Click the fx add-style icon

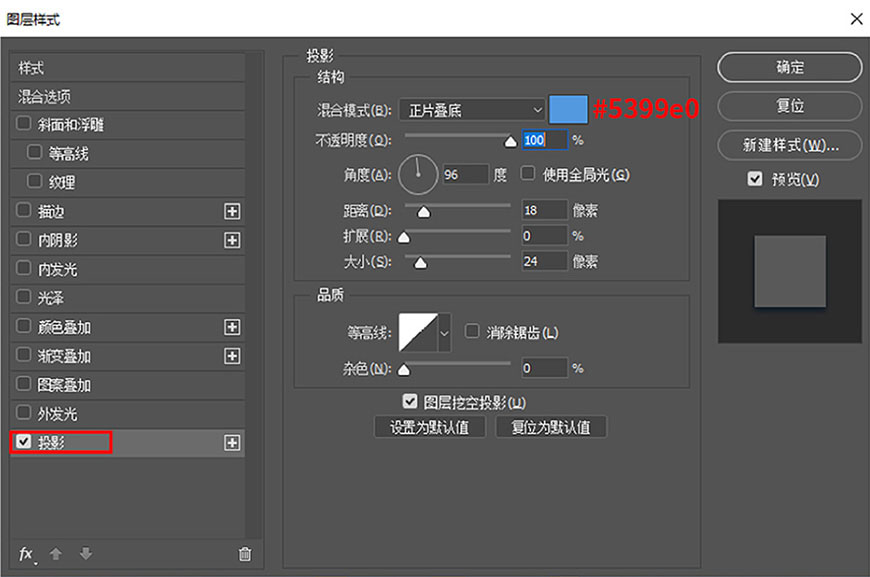[24, 554]
